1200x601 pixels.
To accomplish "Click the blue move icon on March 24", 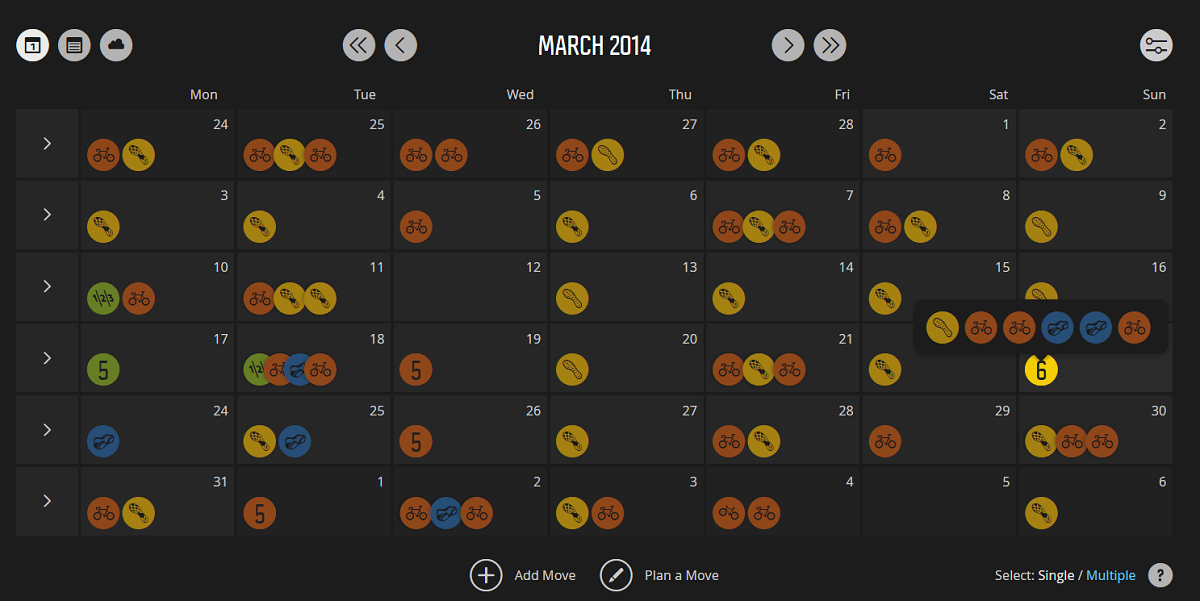I will (x=104, y=441).
